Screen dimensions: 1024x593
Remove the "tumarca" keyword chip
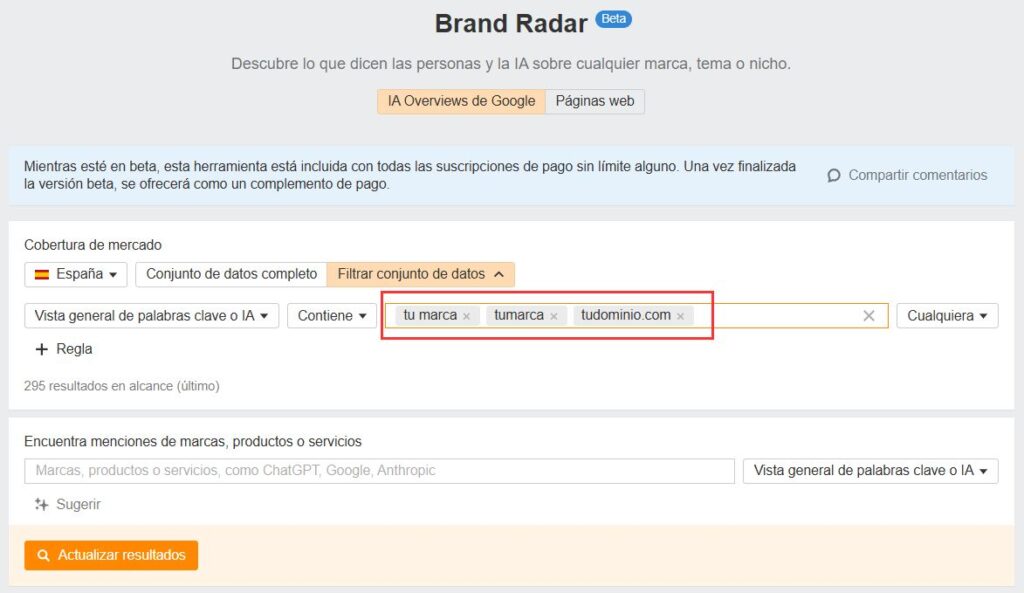[554, 316]
